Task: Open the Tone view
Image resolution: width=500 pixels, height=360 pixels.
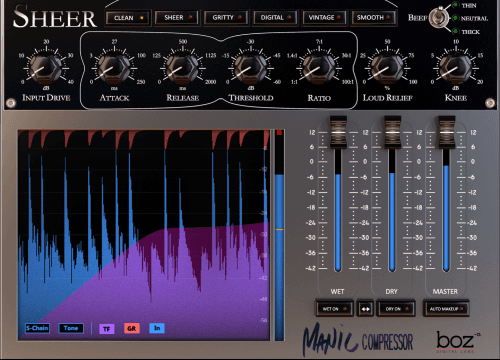Action: pyautogui.click(x=71, y=328)
